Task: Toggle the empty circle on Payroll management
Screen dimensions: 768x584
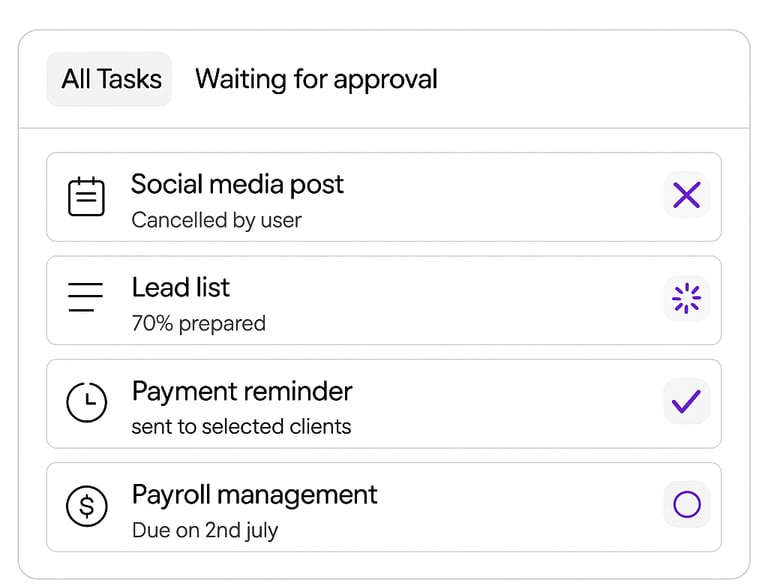Action: click(x=686, y=505)
